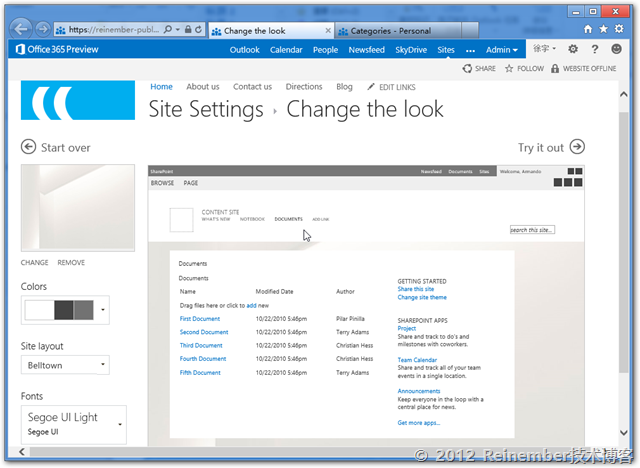Image resolution: width=640 pixels, height=468 pixels.
Task: Open browser Home icon
Action: [x=588, y=29]
